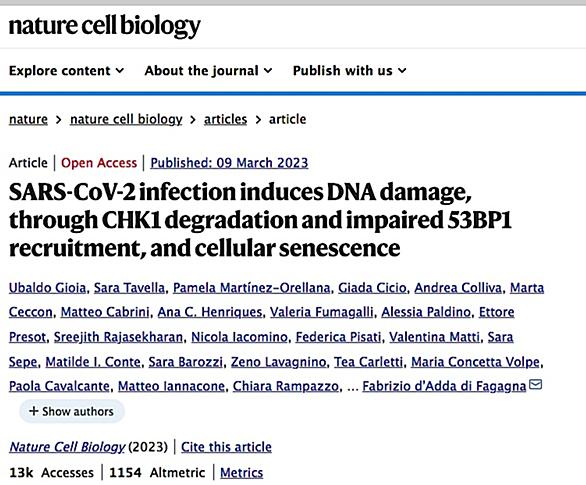View the article Metrics link
The width and height of the screenshot is (586, 485).
(241, 473)
